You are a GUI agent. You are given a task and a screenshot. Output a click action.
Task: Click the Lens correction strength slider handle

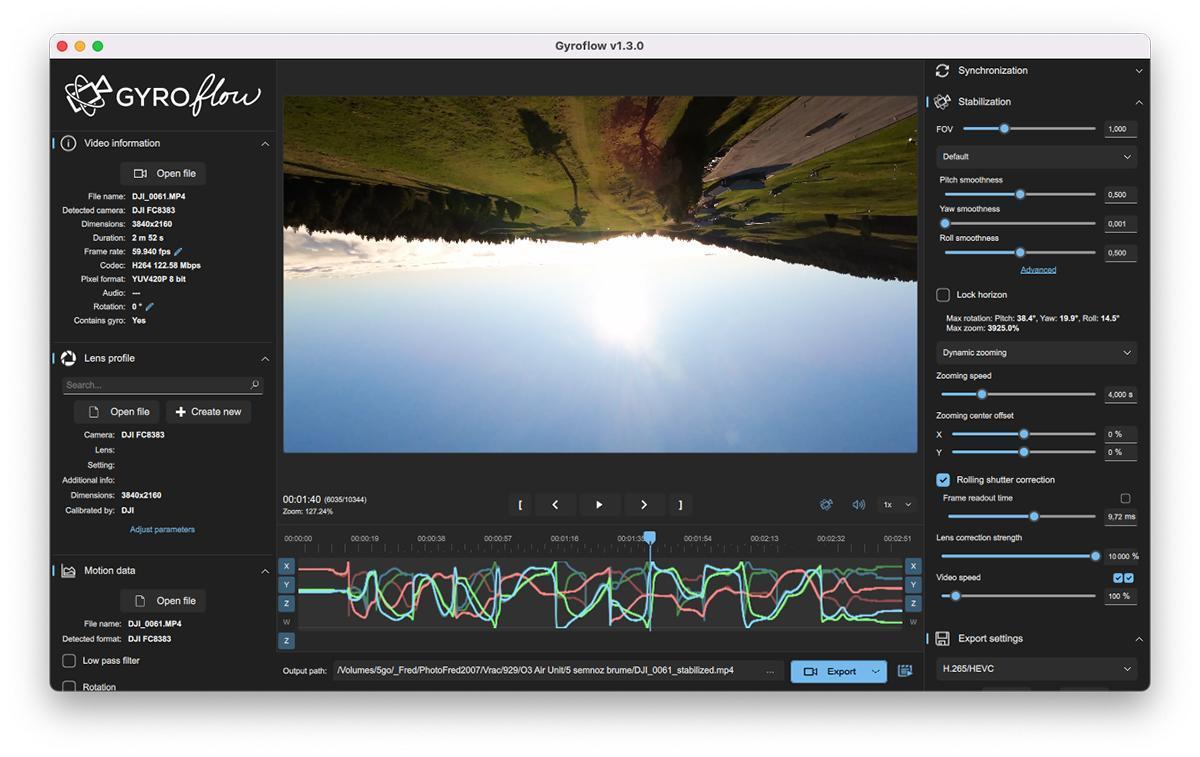point(1095,556)
